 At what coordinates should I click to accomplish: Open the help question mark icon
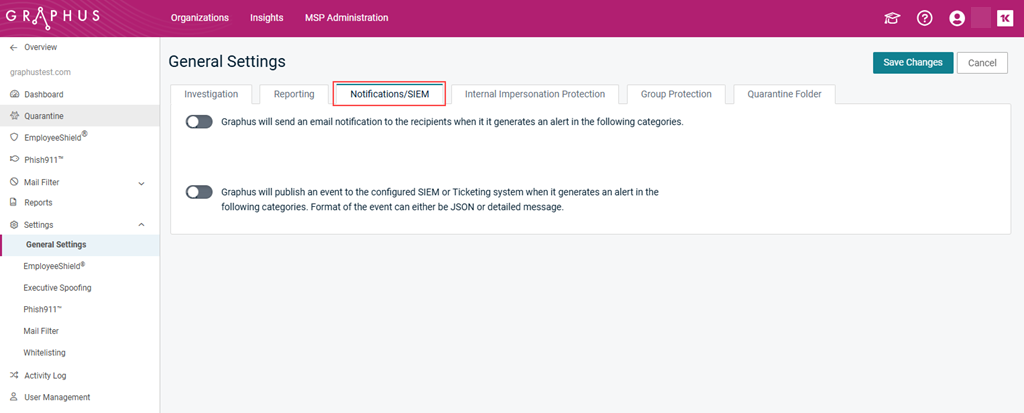tap(924, 18)
